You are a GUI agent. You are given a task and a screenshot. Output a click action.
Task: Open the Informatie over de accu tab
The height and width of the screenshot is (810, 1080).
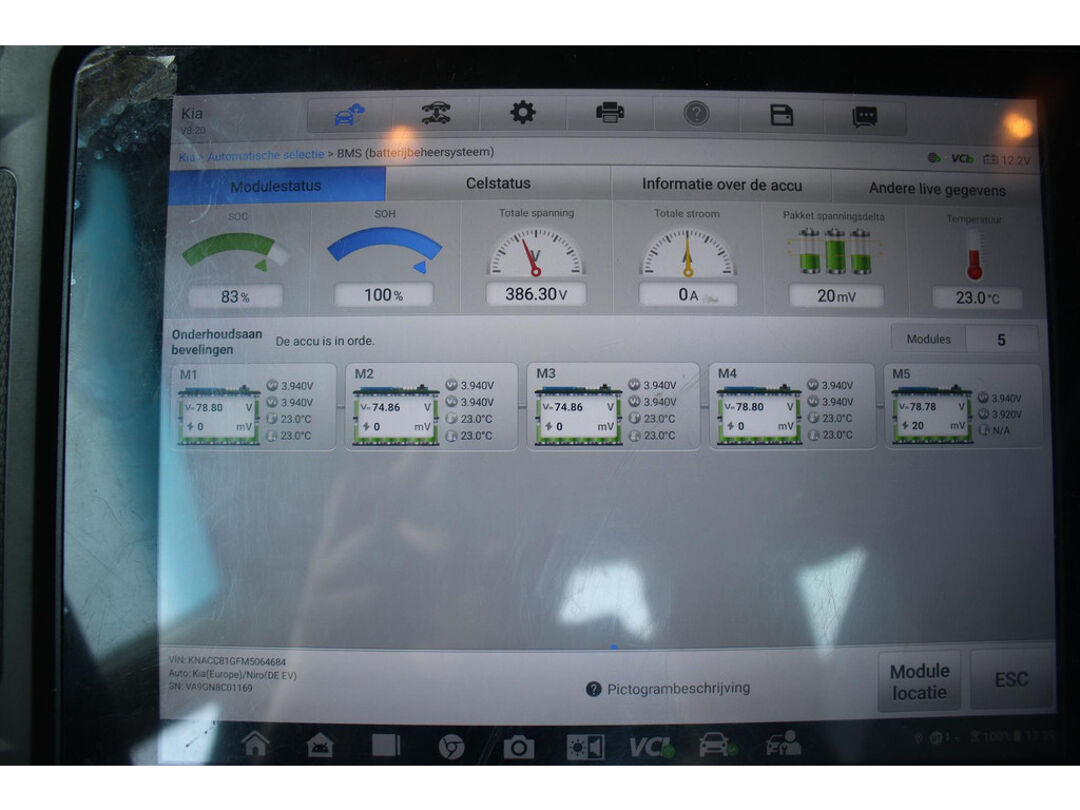(722, 185)
